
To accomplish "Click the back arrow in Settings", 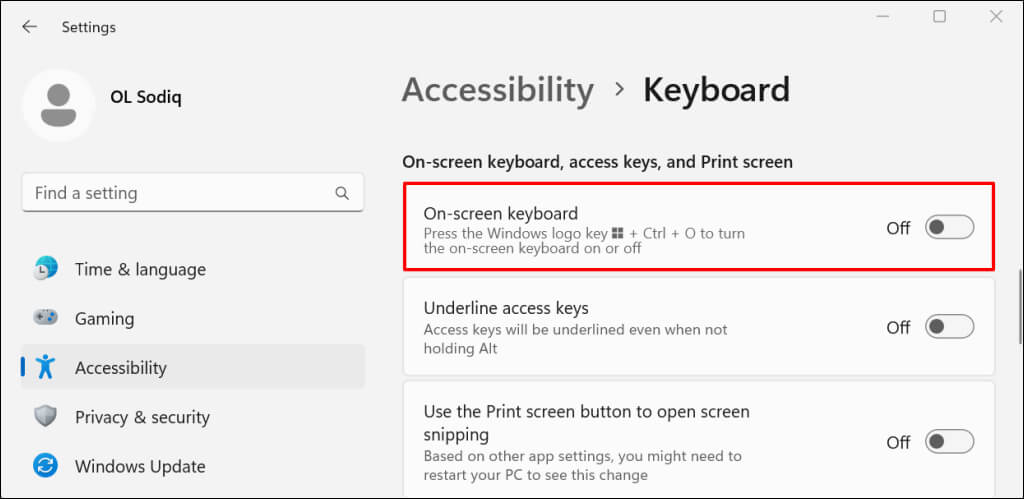I will (29, 27).
